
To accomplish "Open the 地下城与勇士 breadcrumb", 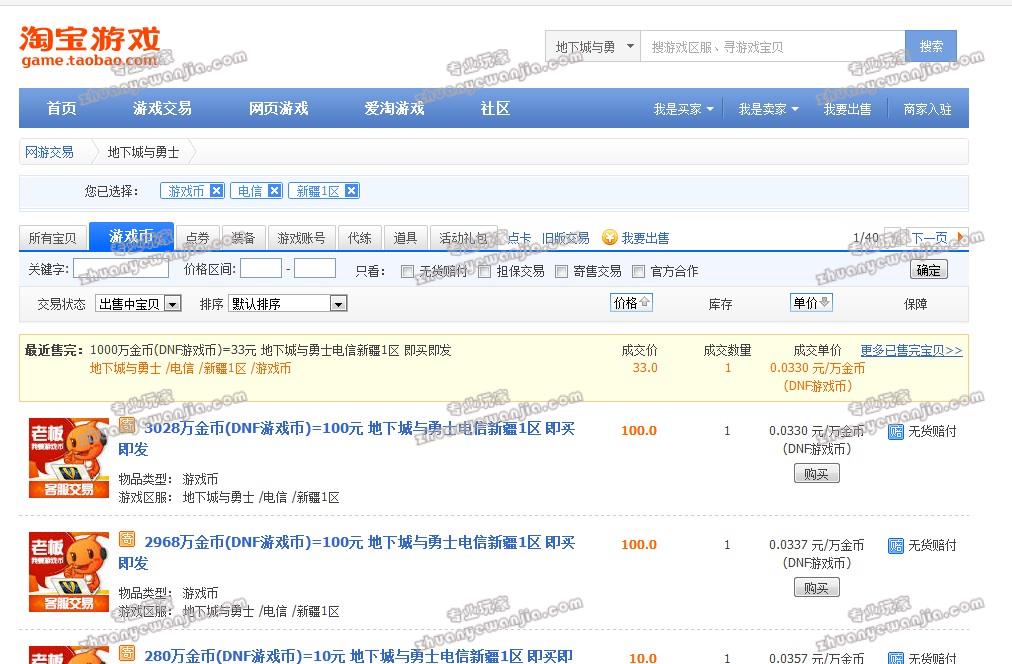I will coord(143,152).
